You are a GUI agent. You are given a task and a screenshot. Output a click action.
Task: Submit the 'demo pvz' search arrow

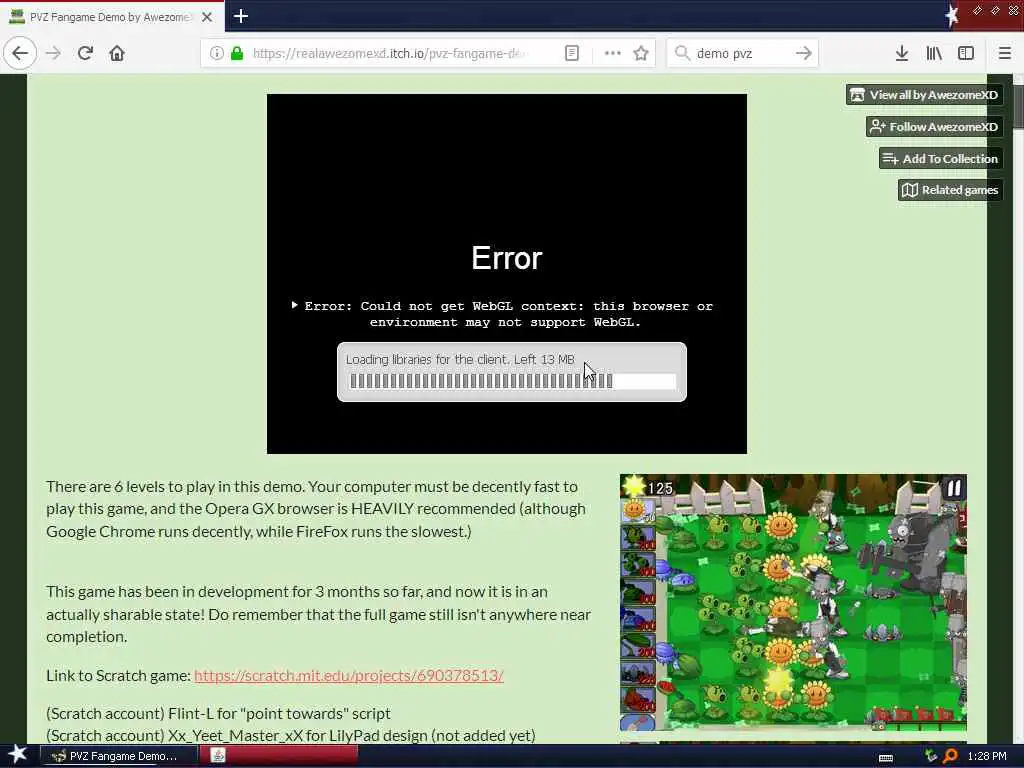point(803,53)
